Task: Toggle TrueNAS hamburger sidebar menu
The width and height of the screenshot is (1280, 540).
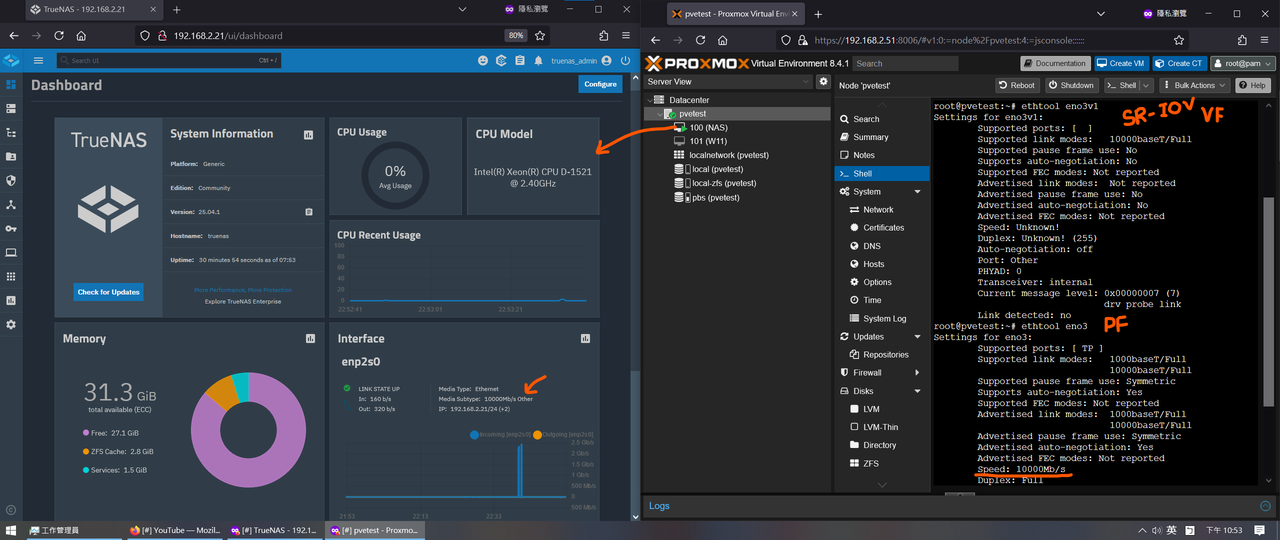Action: [x=38, y=60]
